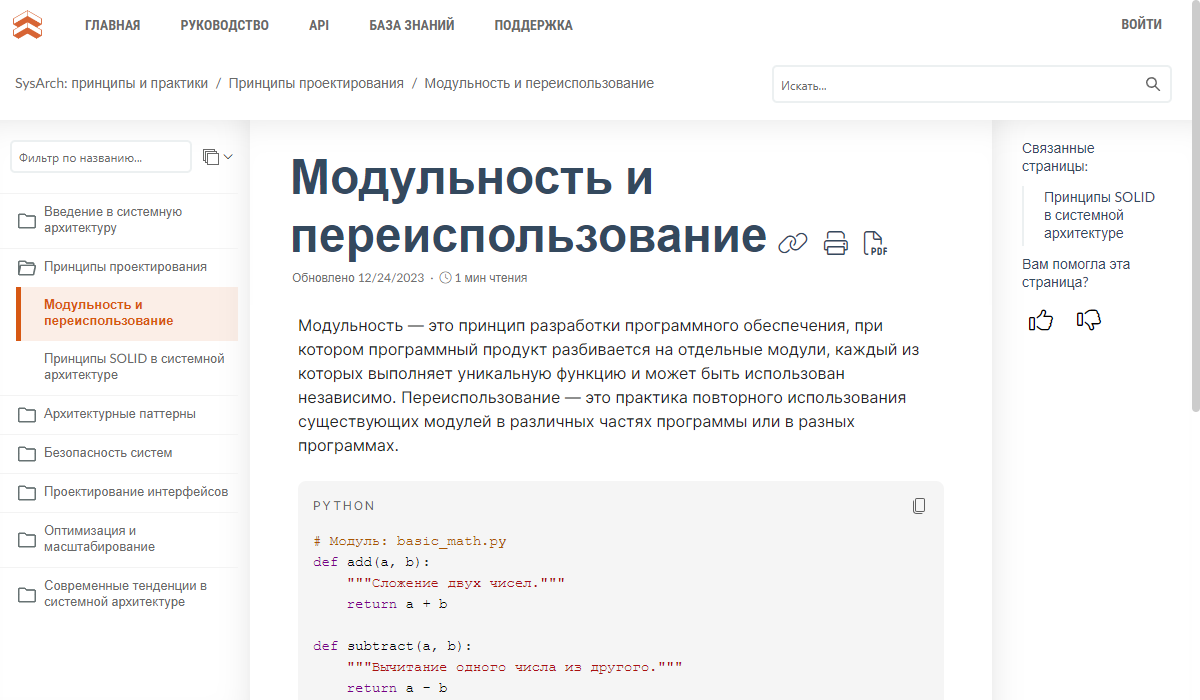Open the 'Руководство' menu item
This screenshot has width=1200, height=700.
[x=224, y=25]
